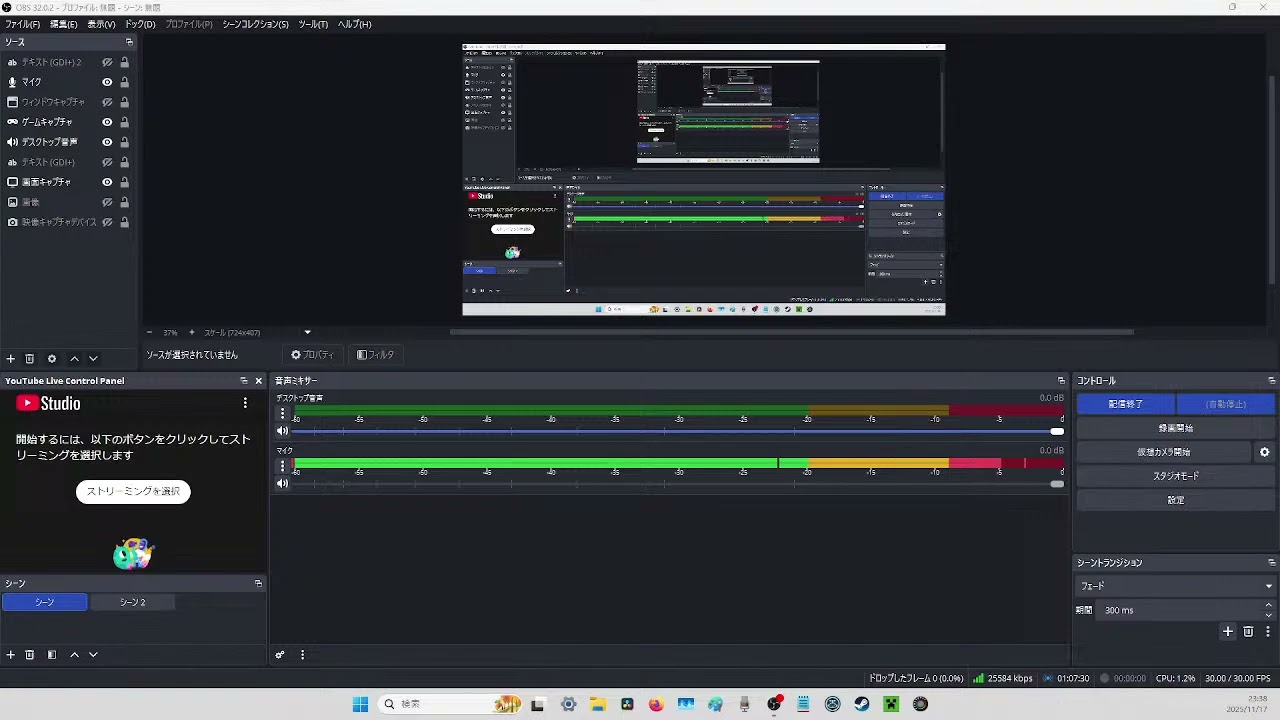Open Windows Start menu on taskbar
1280x720 pixels.
click(360, 704)
